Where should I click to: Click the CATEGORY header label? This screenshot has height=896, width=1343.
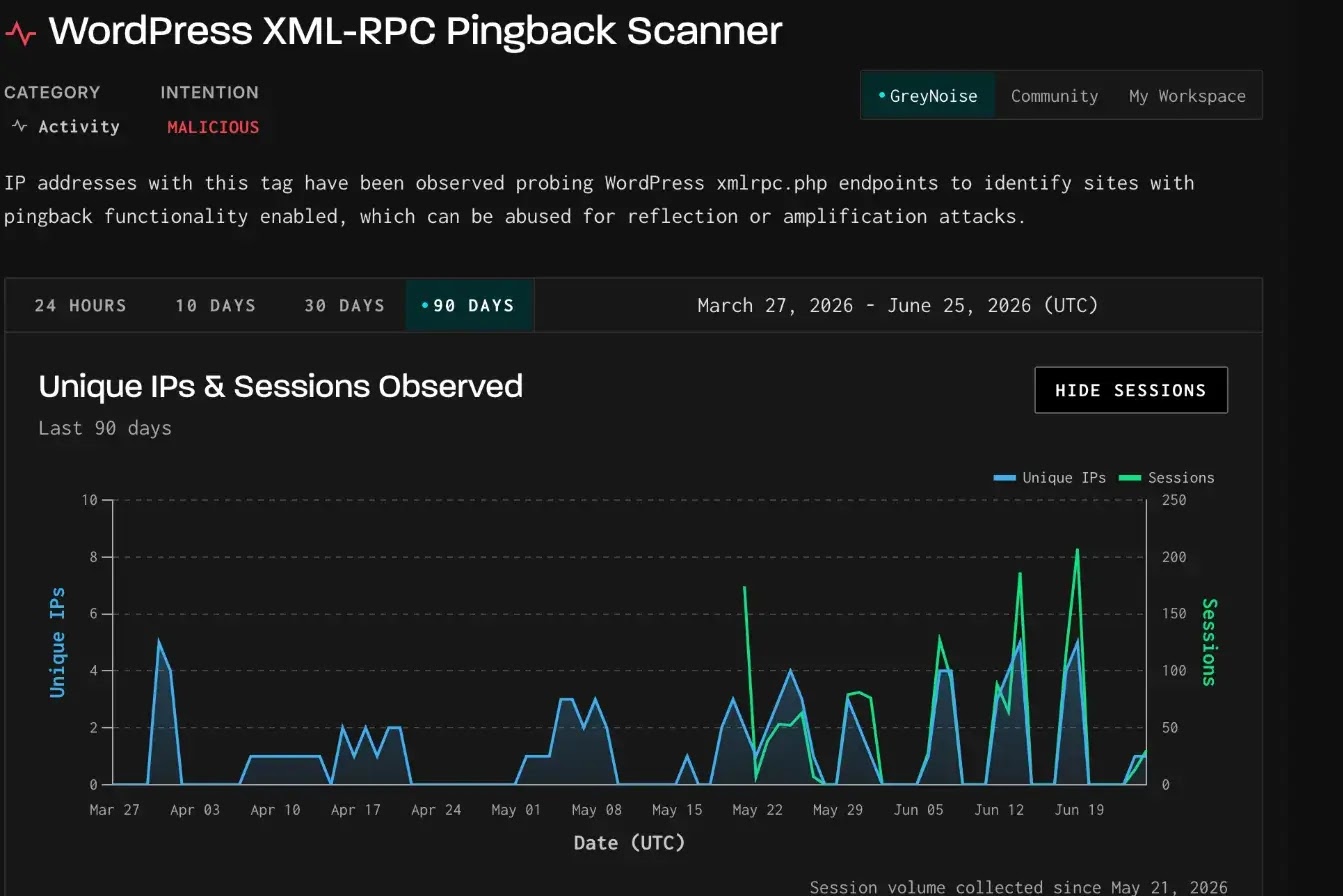pyautogui.click(x=52, y=92)
